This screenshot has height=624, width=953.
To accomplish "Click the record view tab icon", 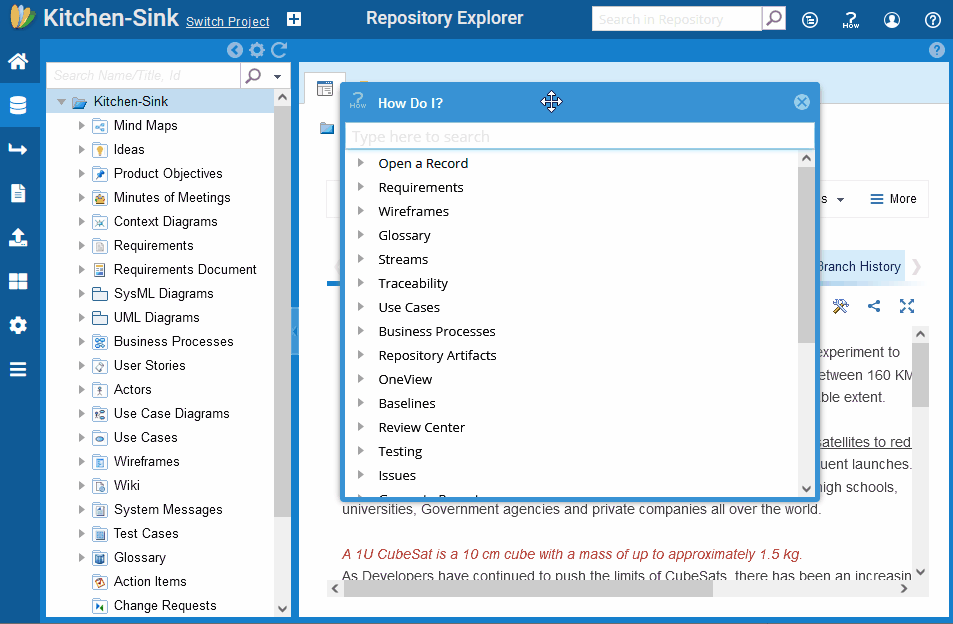I will 325,89.
